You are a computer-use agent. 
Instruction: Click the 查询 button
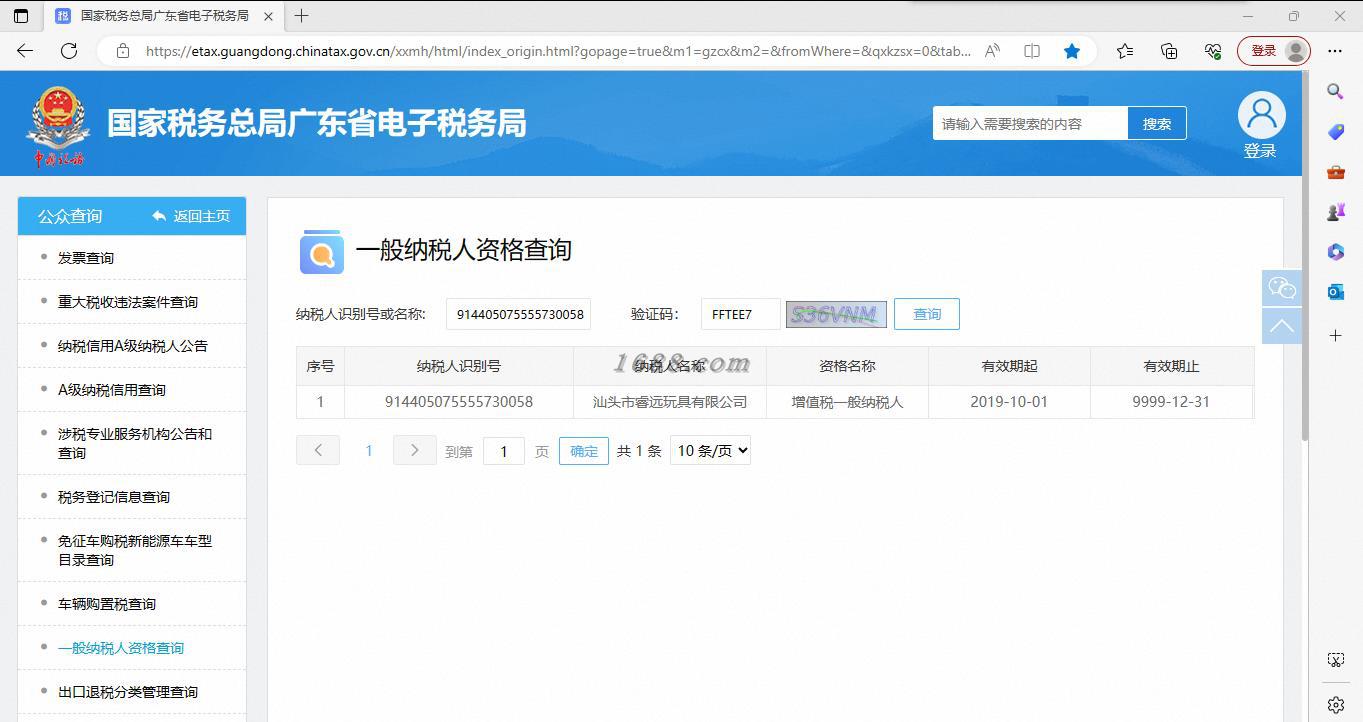pos(927,314)
